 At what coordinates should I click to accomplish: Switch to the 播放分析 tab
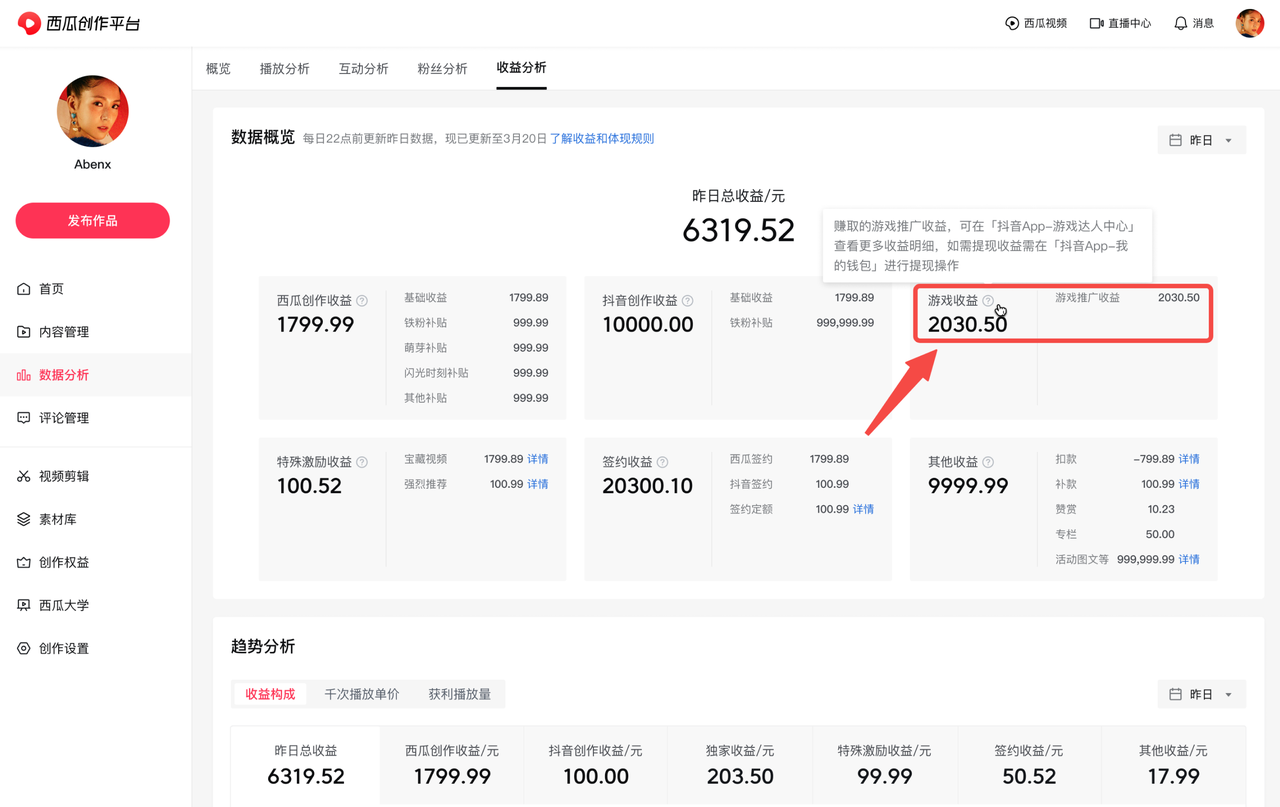(x=284, y=69)
